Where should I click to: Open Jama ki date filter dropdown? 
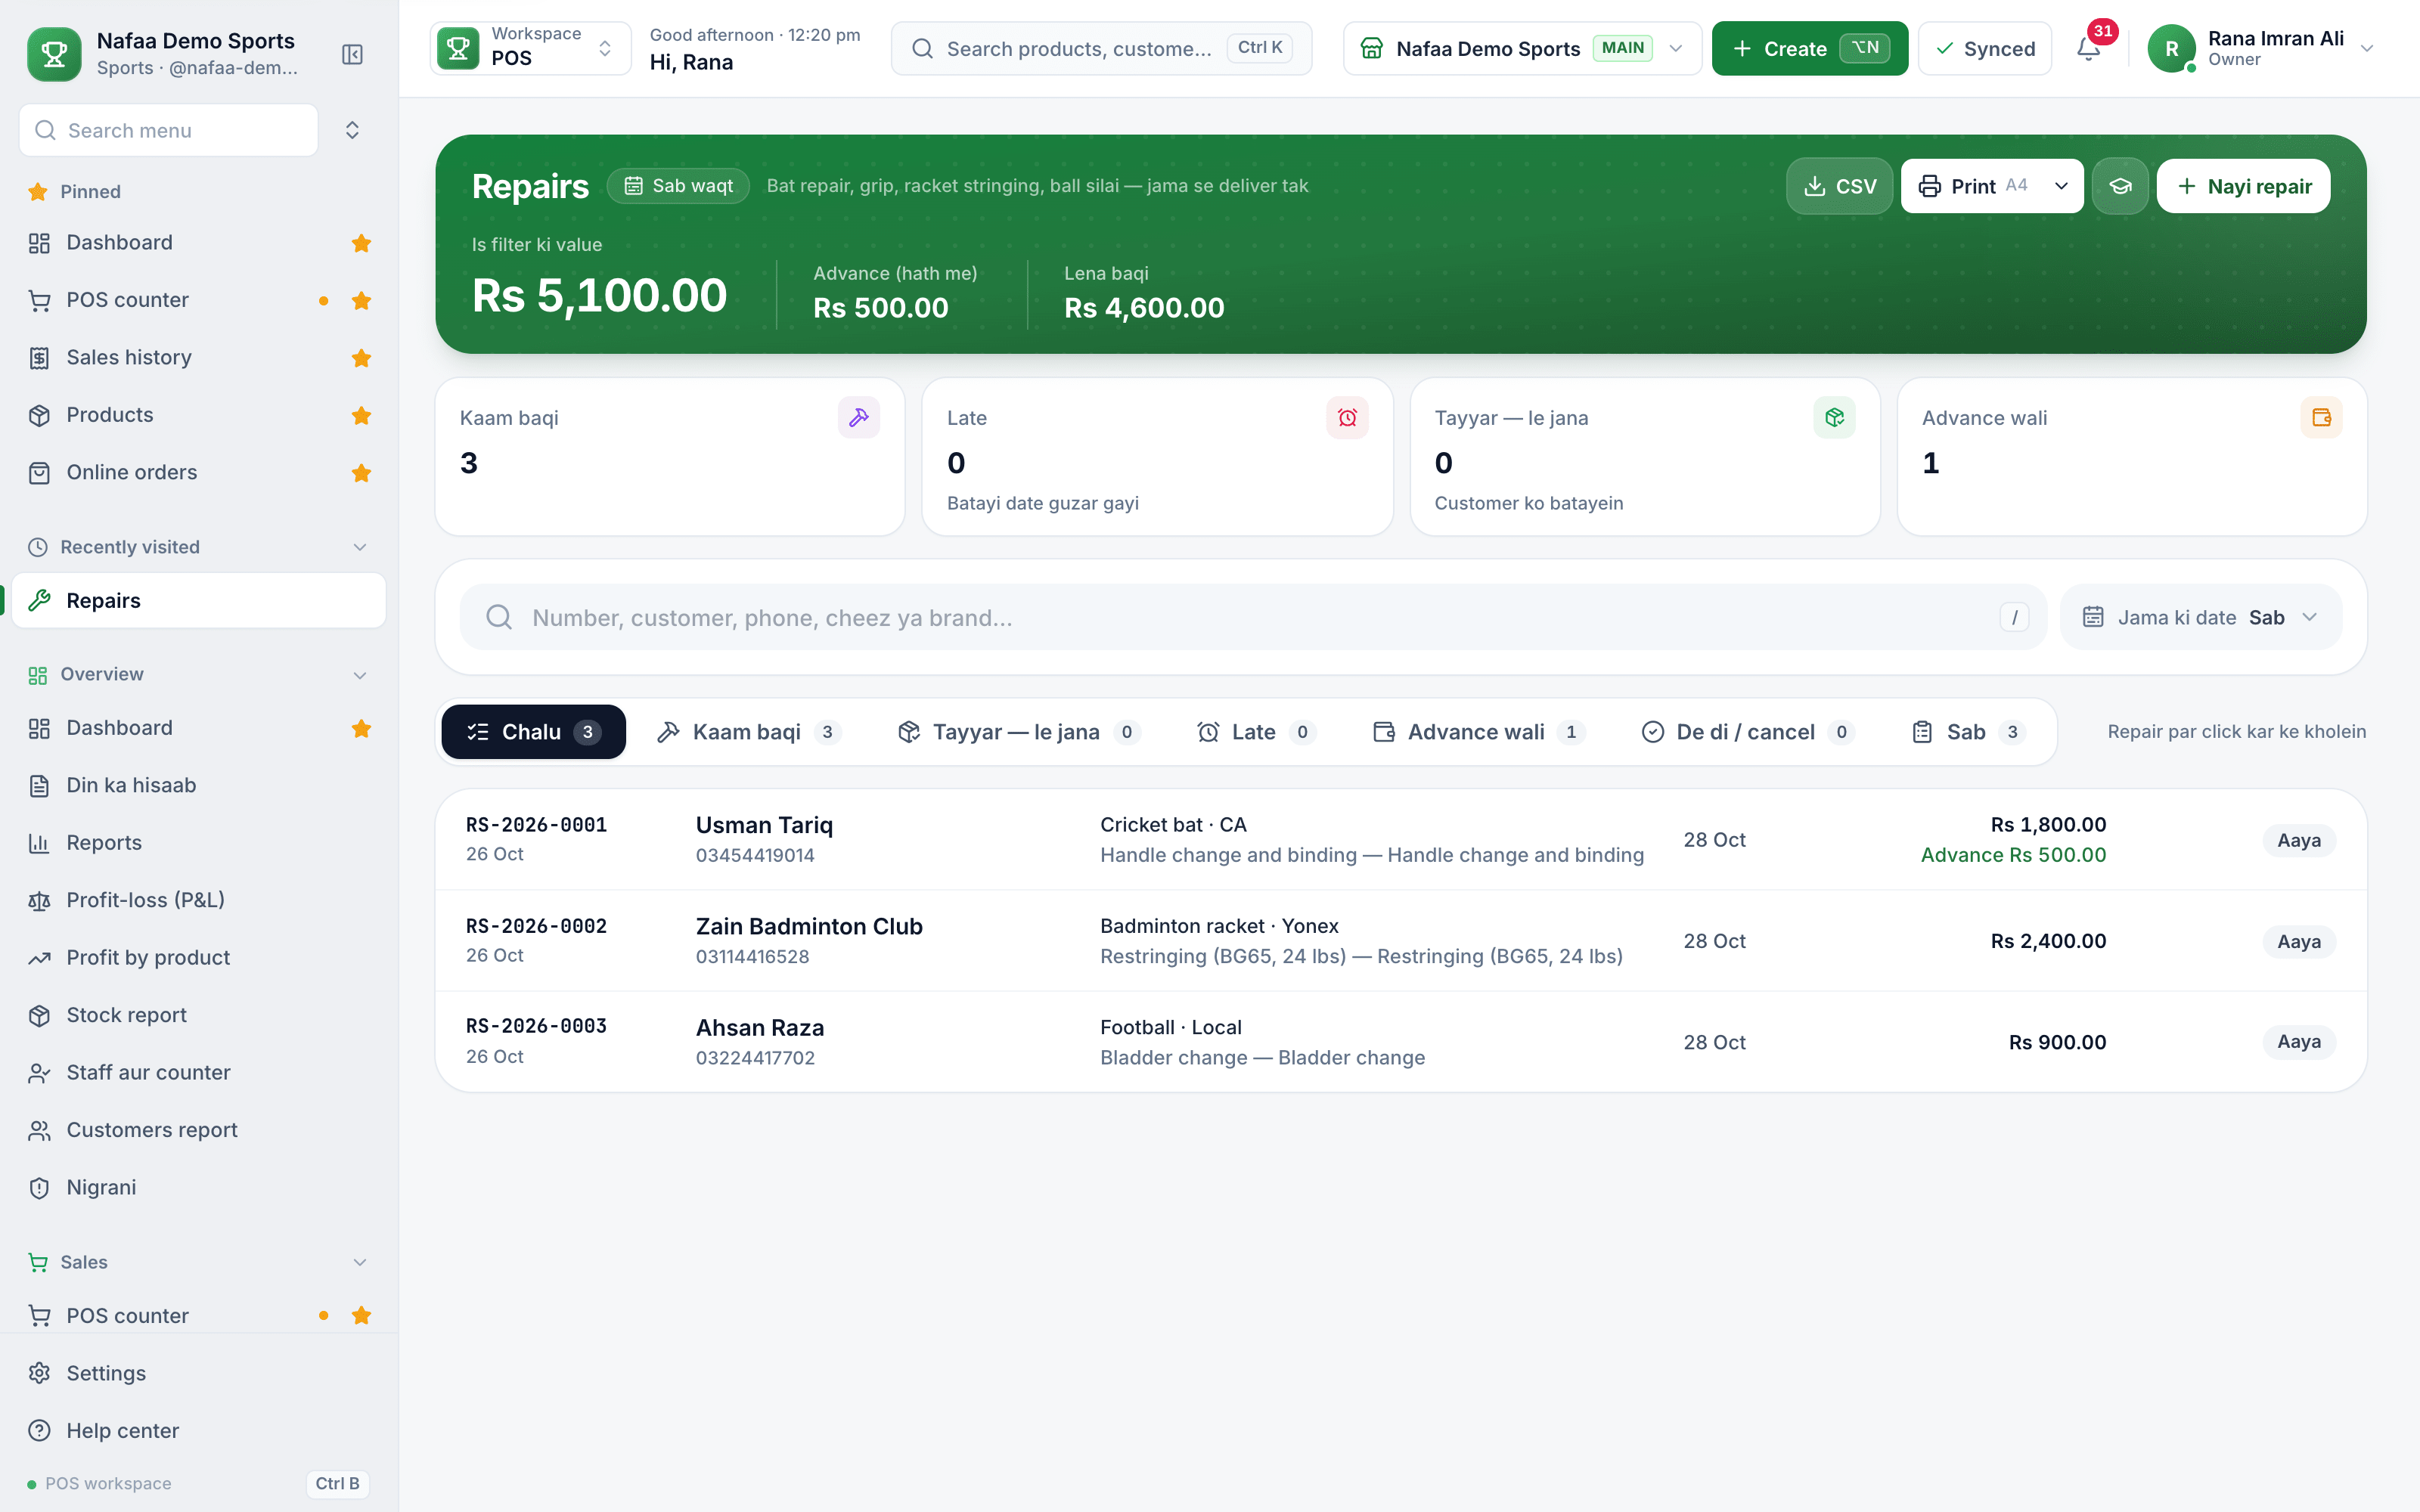[2200, 617]
